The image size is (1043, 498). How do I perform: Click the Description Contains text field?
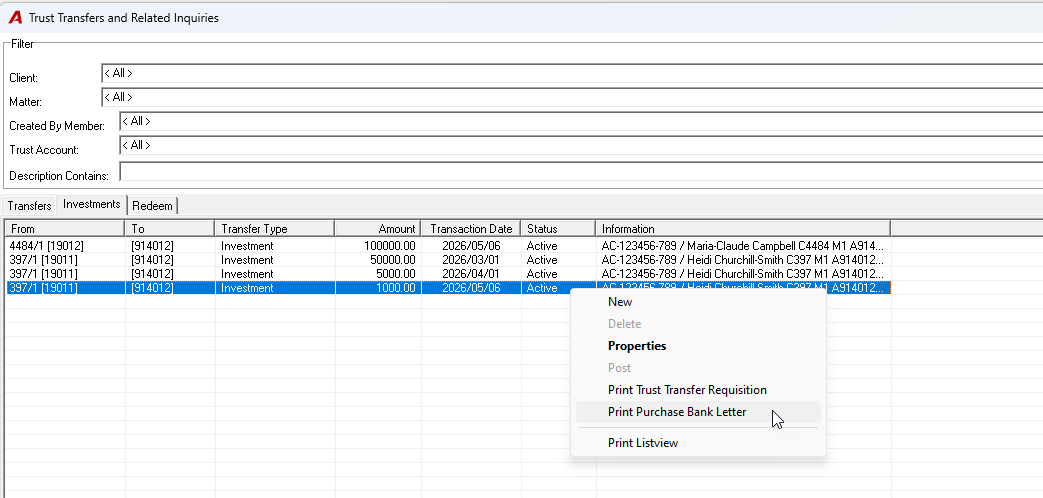pos(581,172)
